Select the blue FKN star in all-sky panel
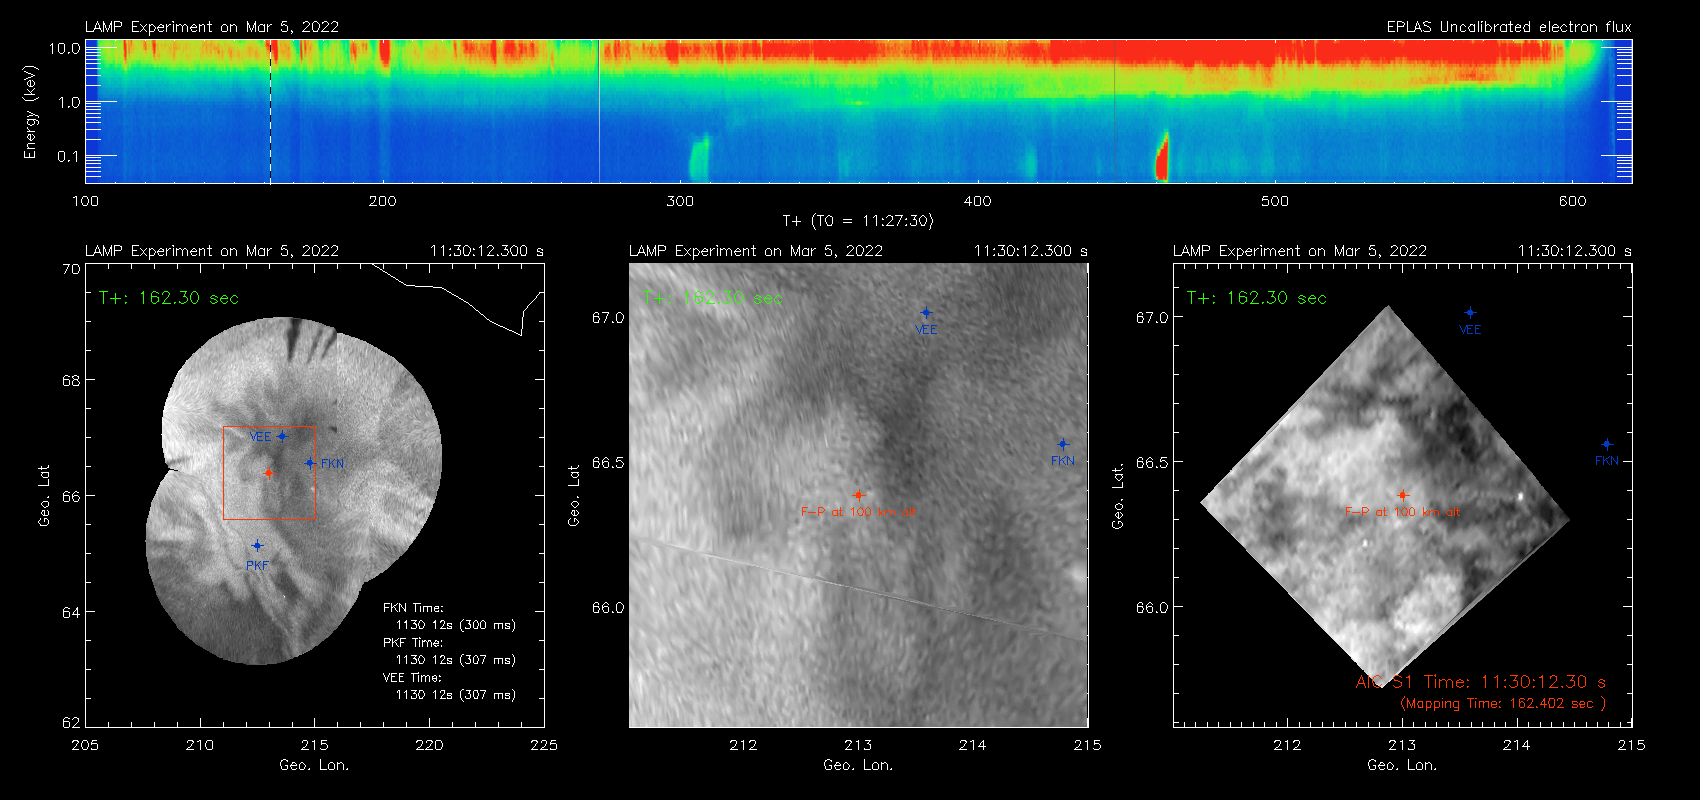 click(x=310, y=463)
